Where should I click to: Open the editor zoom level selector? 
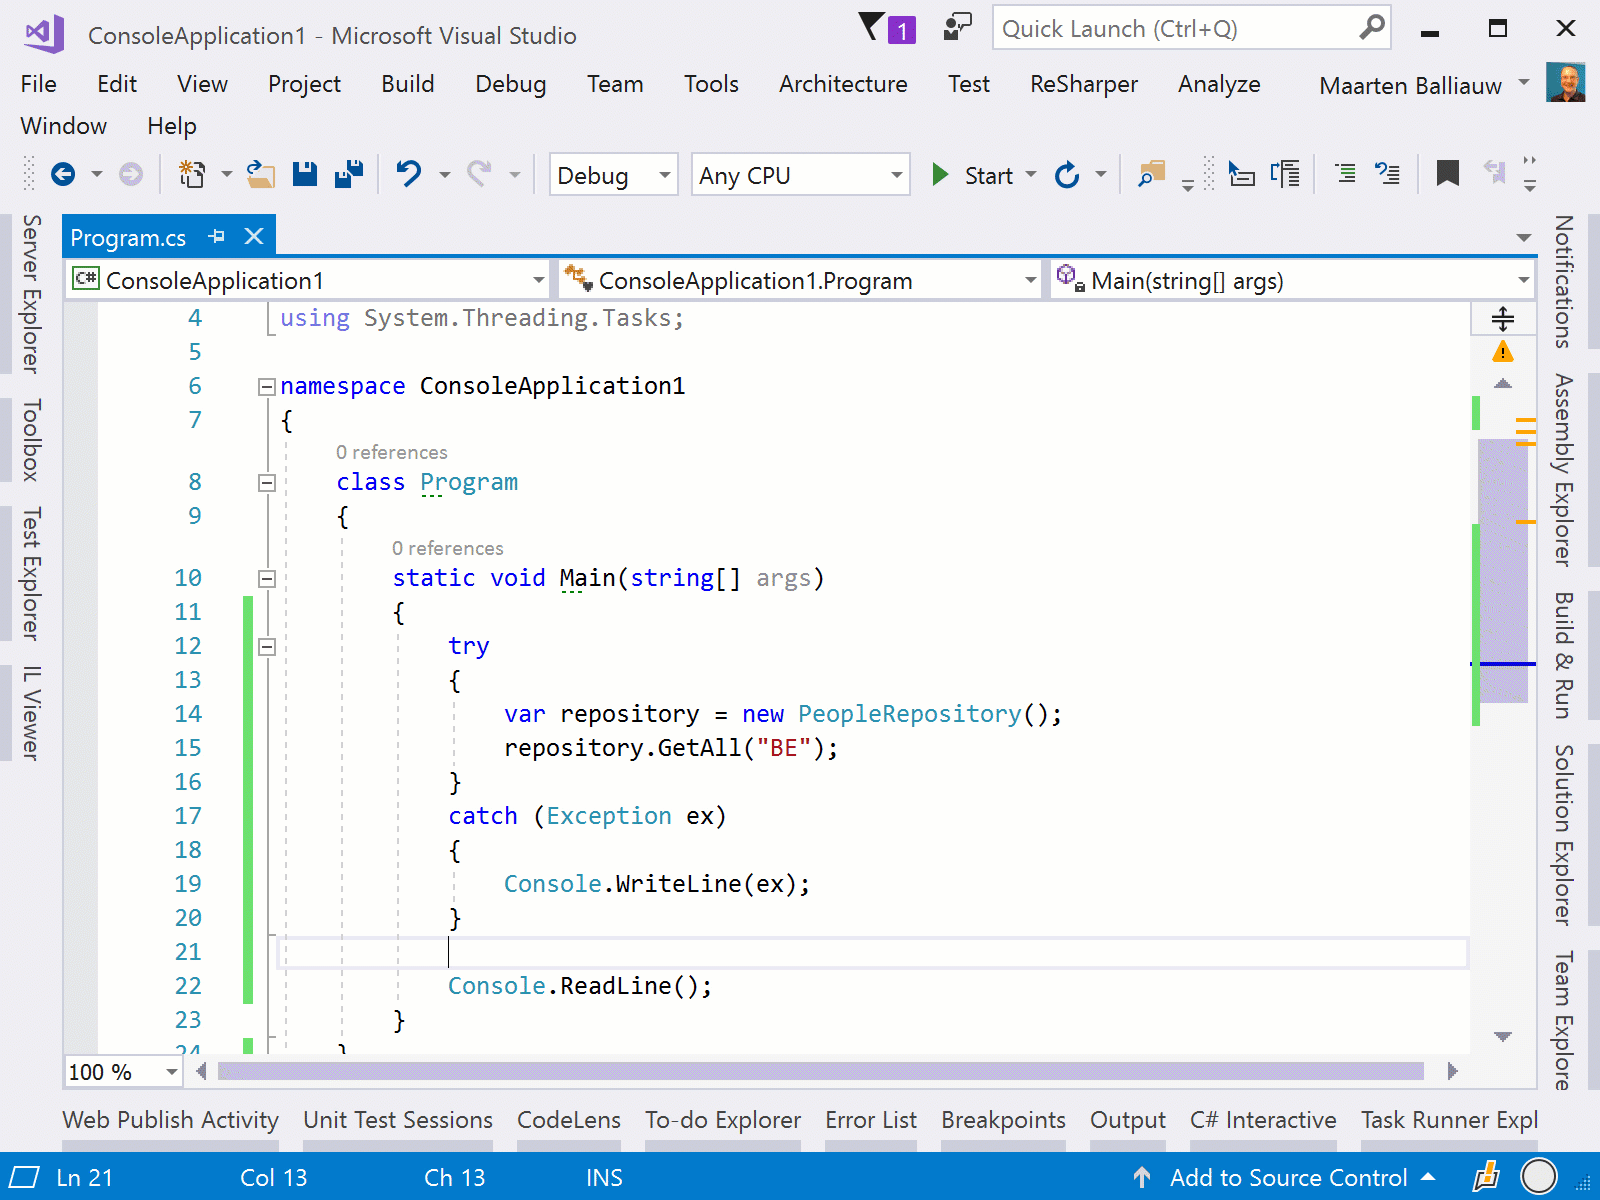[121, 1071]
